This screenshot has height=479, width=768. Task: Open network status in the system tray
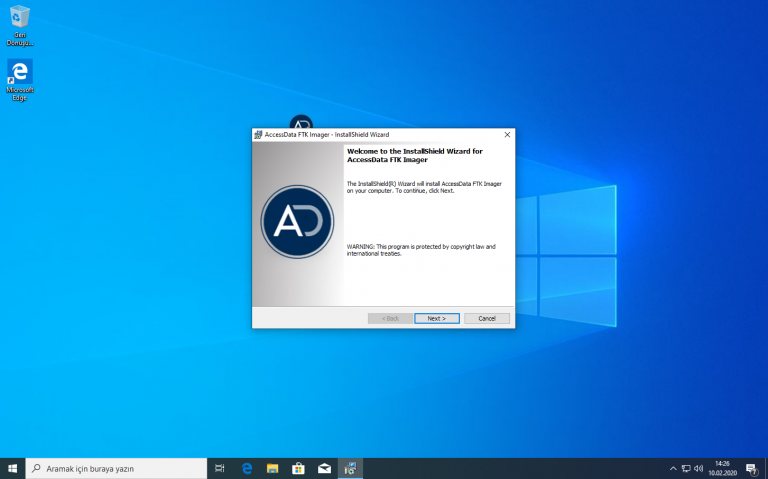(686, 469)
